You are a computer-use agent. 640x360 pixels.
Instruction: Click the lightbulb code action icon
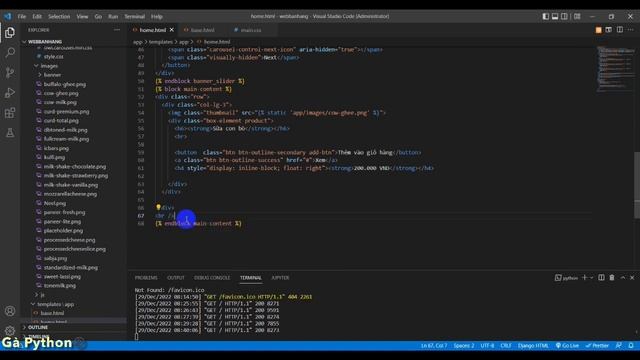158,207
